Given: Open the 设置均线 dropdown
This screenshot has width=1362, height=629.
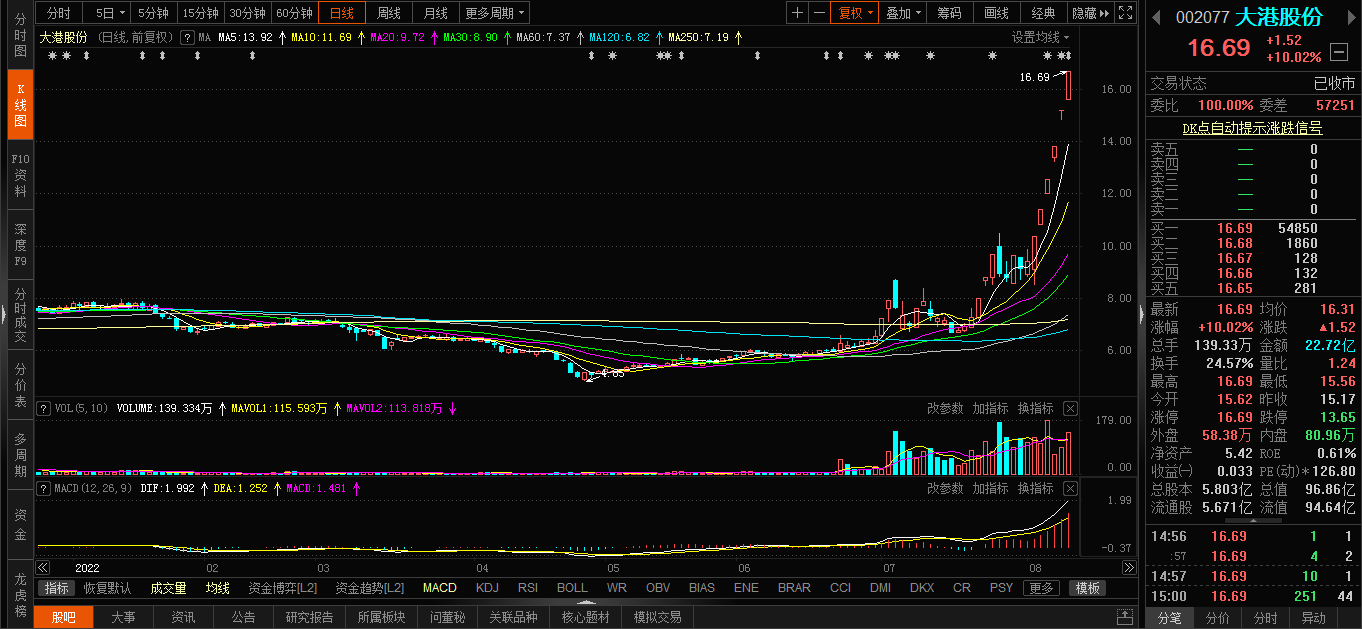Looking at the screenshot, I should (x=1041, y=37).
